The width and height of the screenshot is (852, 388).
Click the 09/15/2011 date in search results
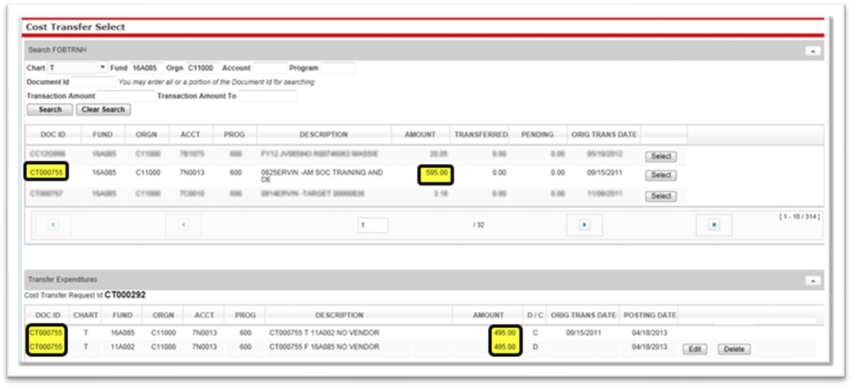604,173
